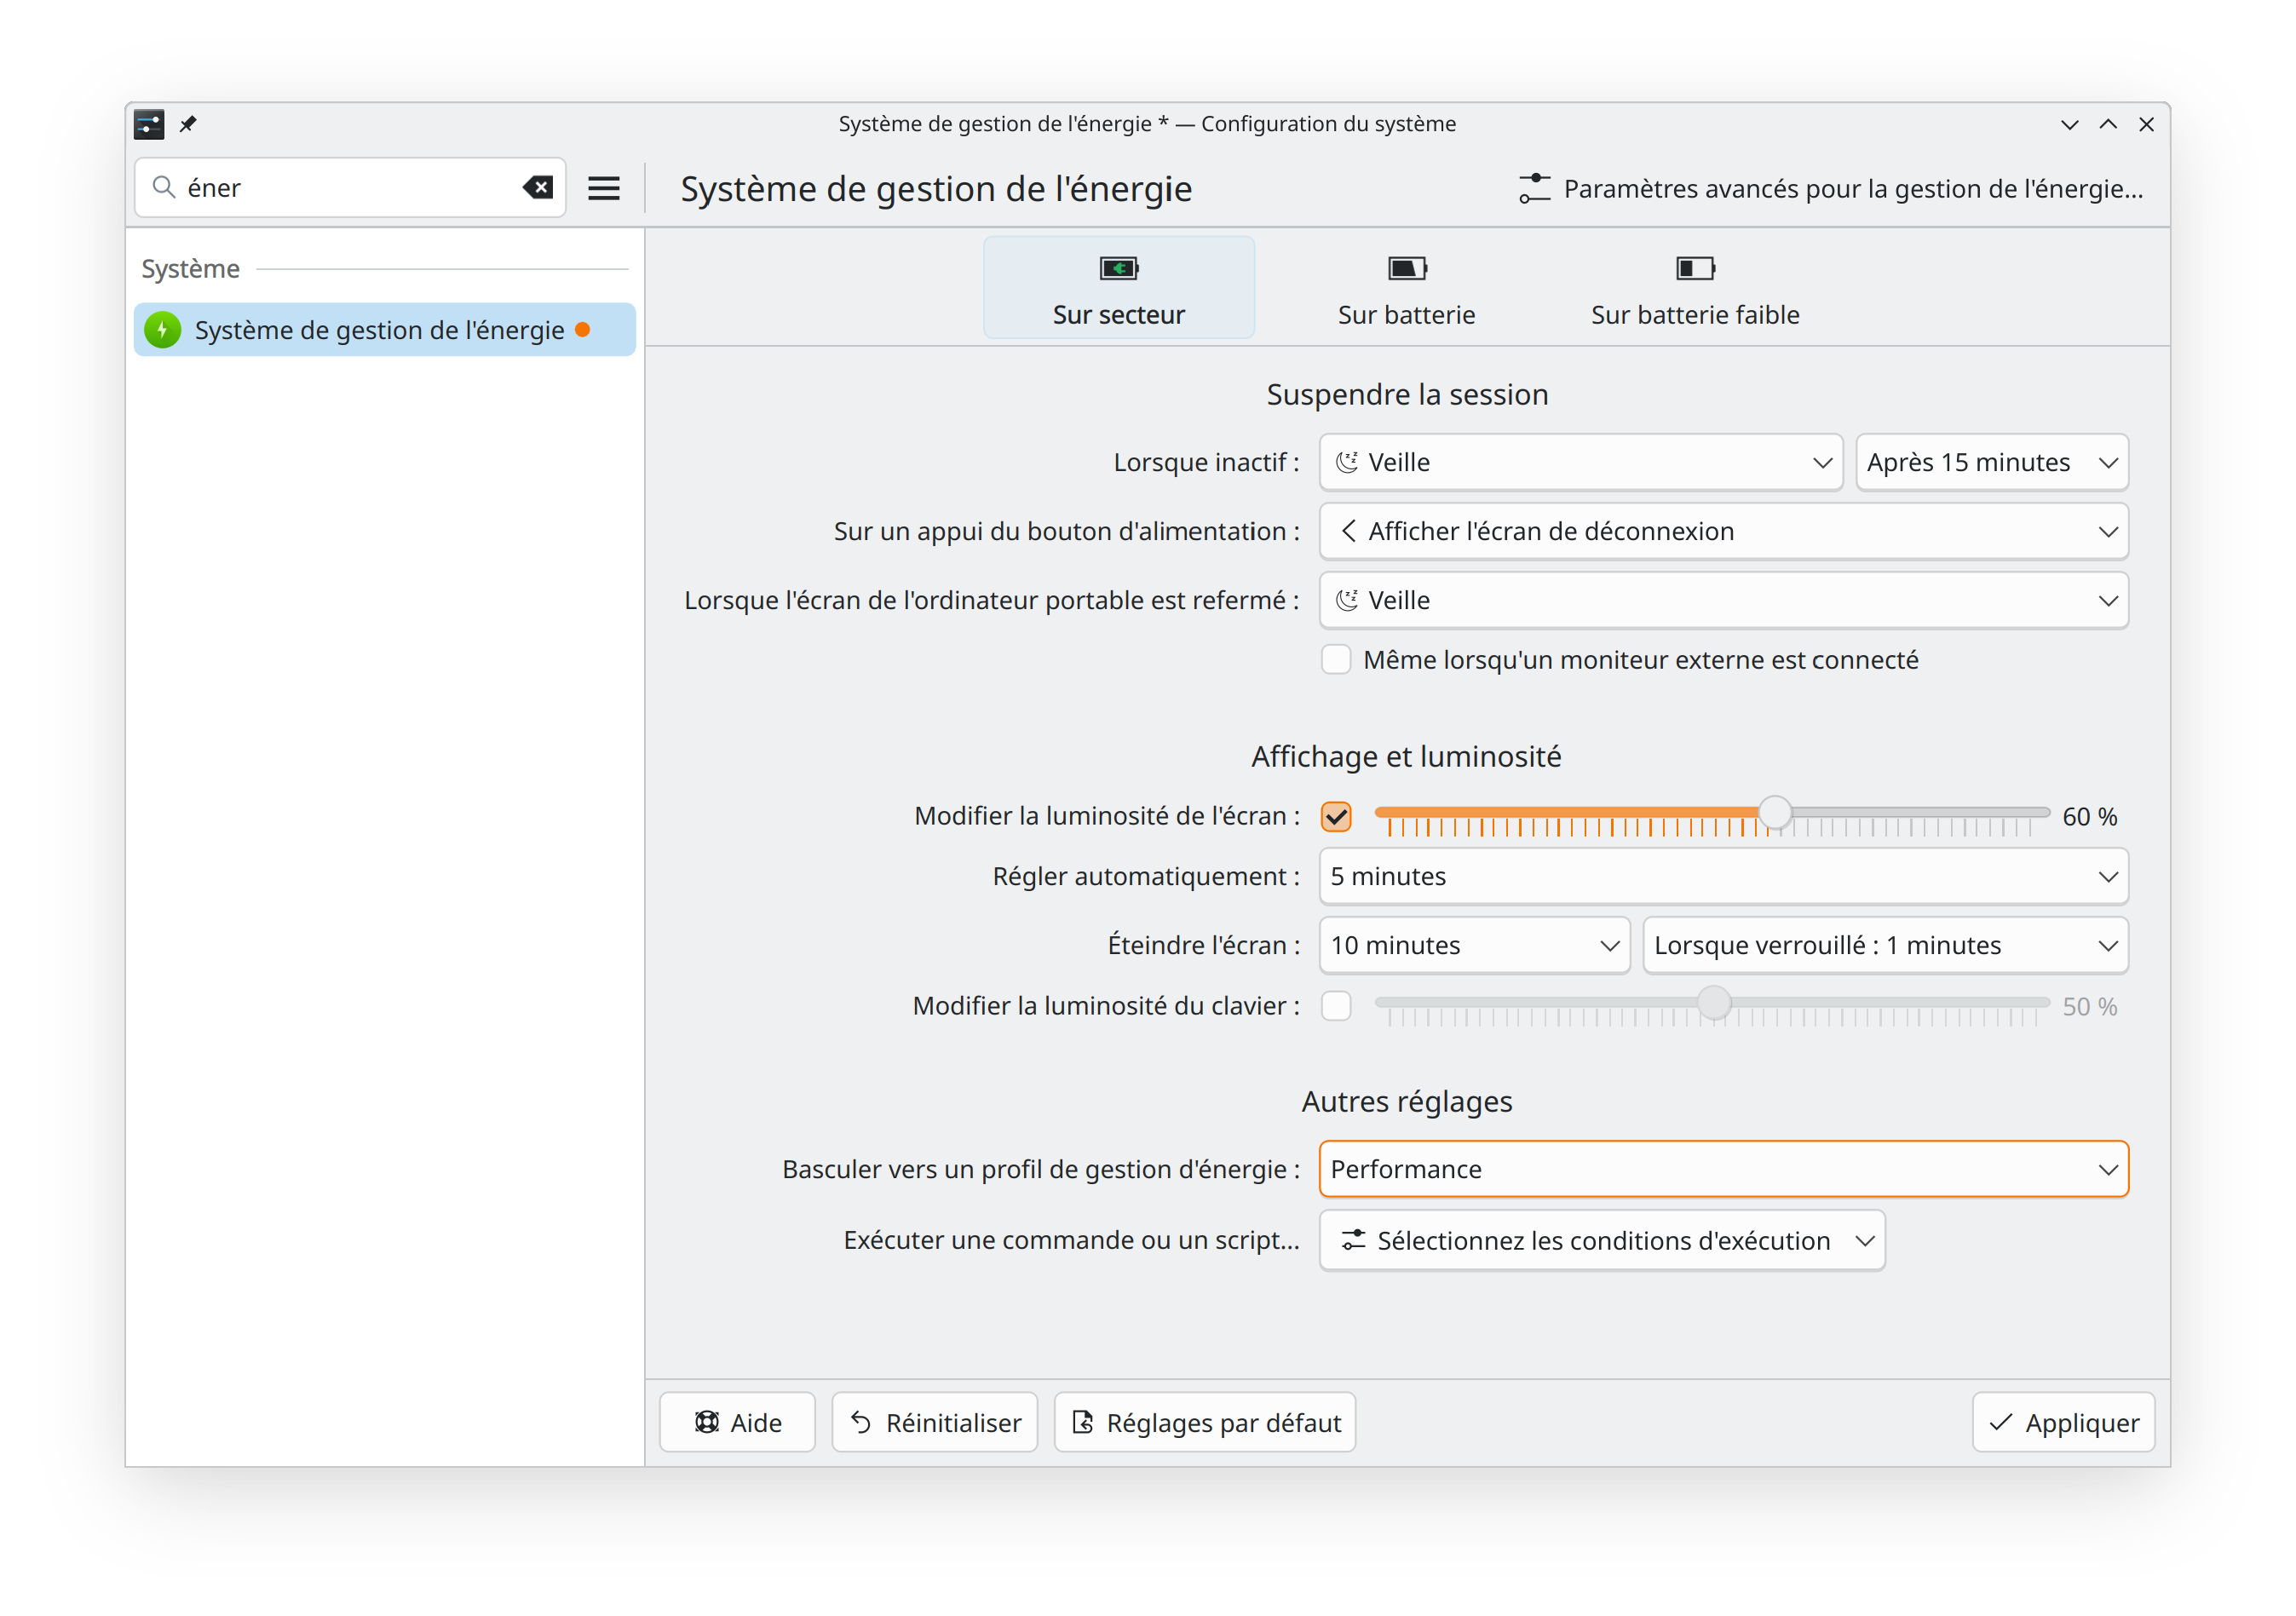Minimize the window with the down chevron

click(x=2070, y=124)
